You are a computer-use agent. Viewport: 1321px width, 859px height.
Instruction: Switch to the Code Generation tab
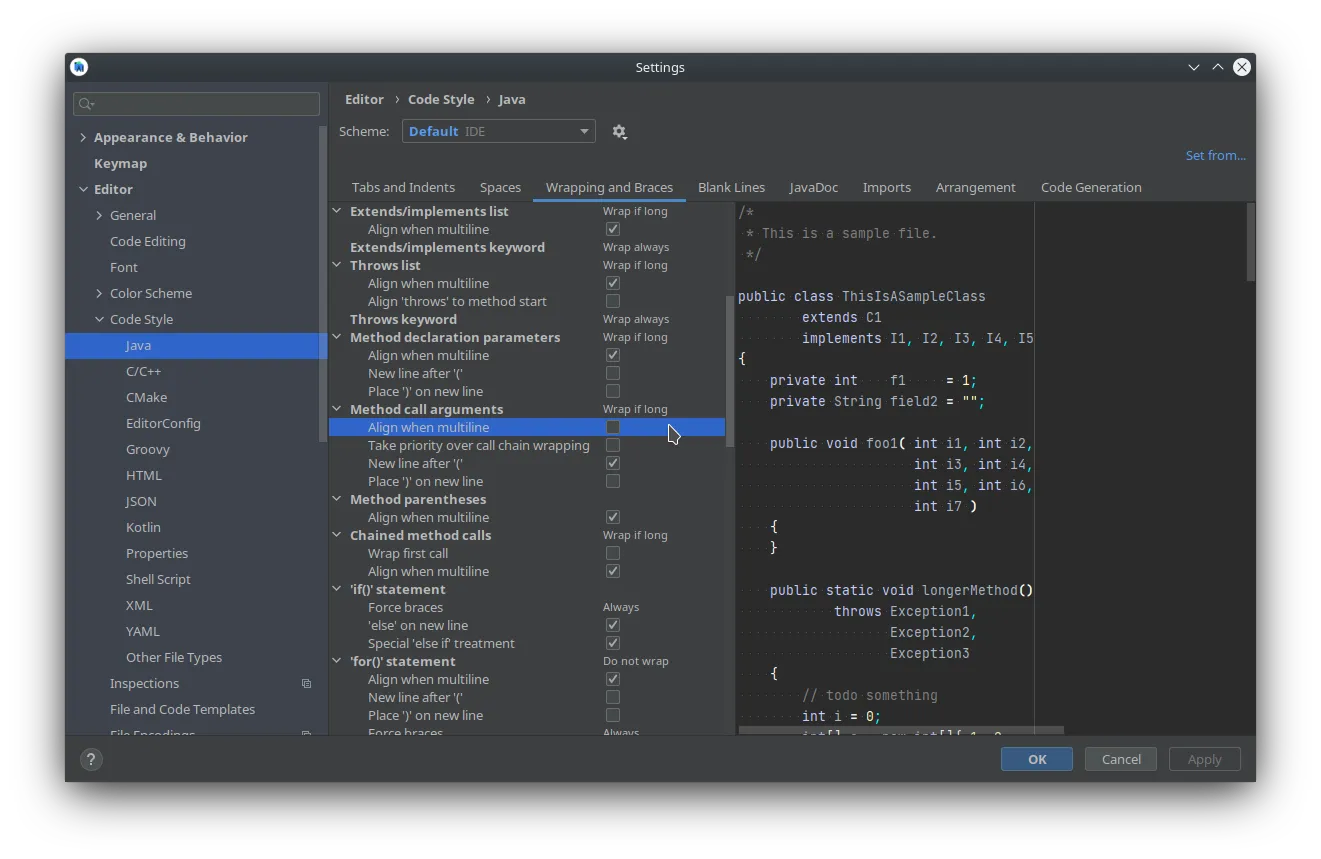pyautogui.click(x=1091, y=187)
